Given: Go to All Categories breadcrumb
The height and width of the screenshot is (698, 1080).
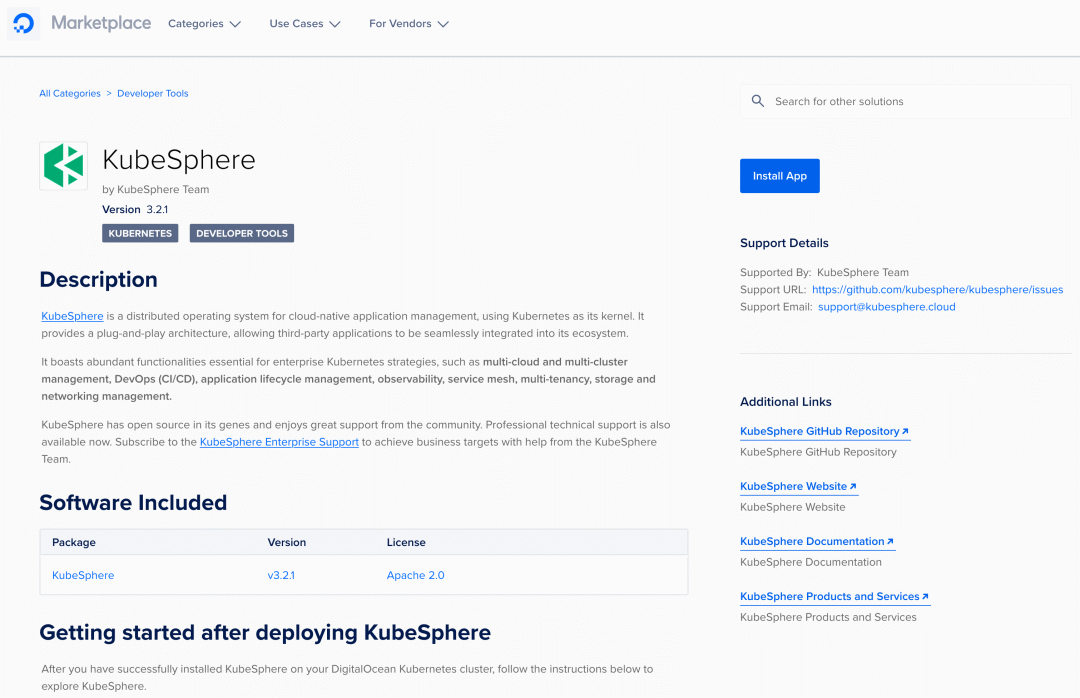Looking at the screenshot, I should pos(70,93).
